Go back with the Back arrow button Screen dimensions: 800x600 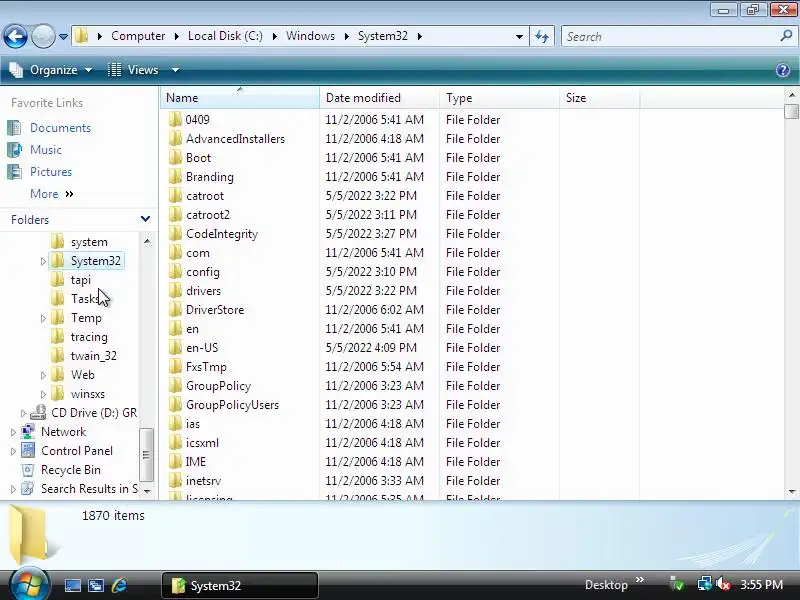tap(15, 36)
